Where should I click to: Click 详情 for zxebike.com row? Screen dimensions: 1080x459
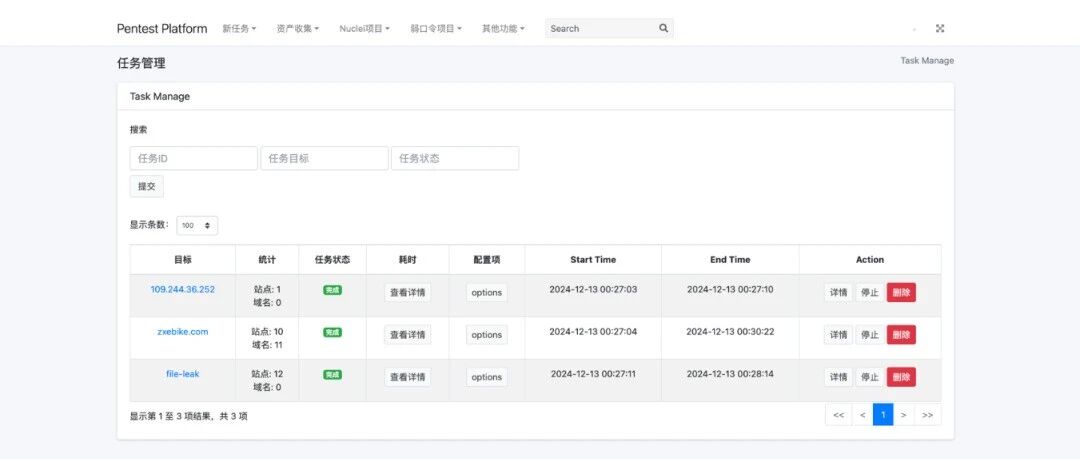click(x=838, y=334)
